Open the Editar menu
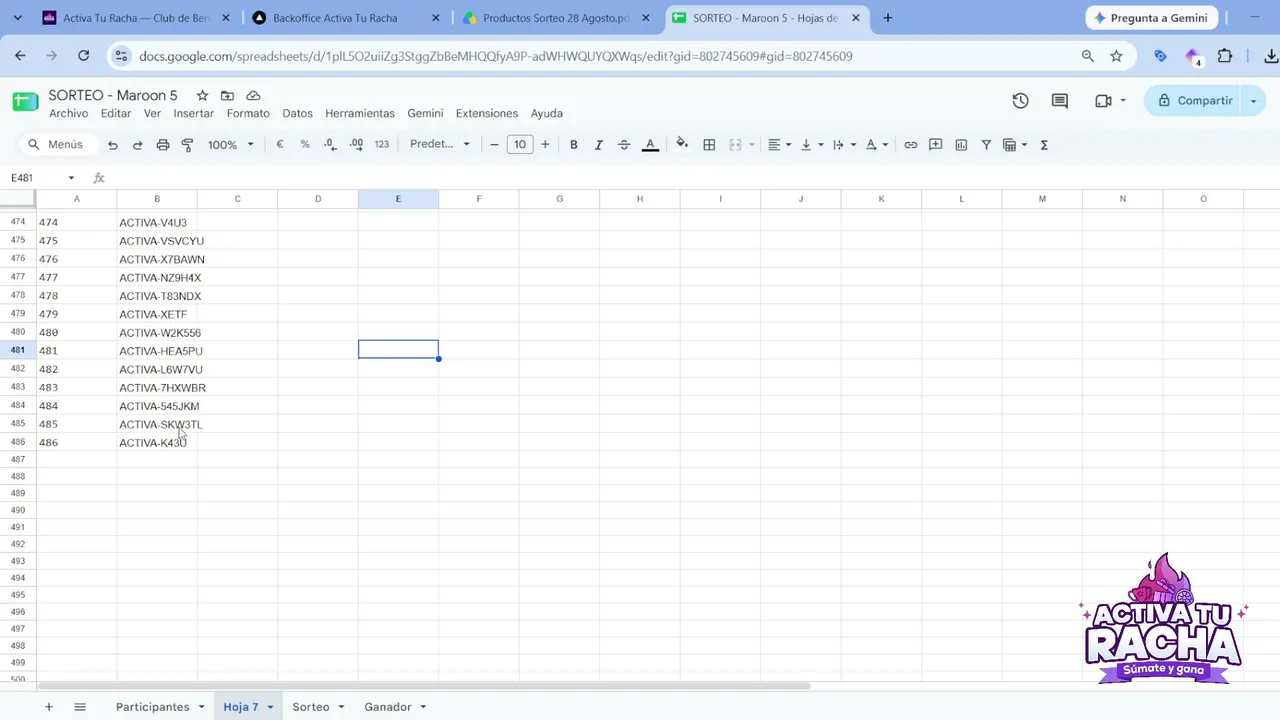Screen dimensions: 1280x720 (x=116, y=113)
